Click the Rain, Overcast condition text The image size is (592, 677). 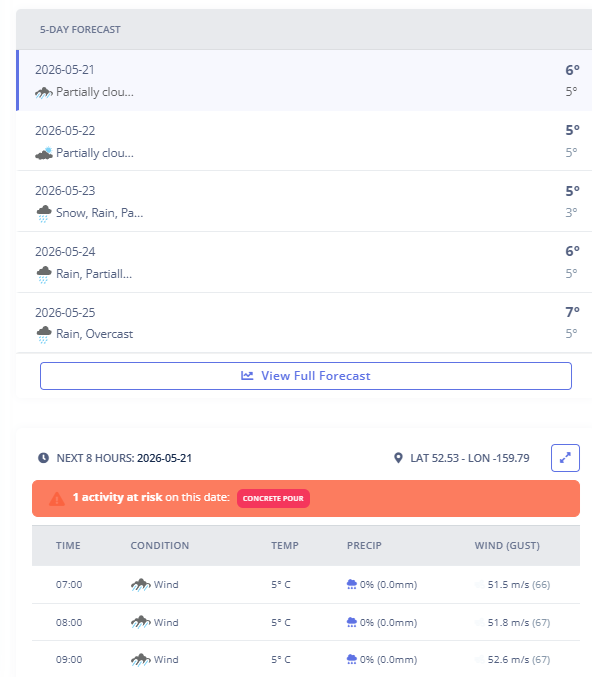(95, 334)
